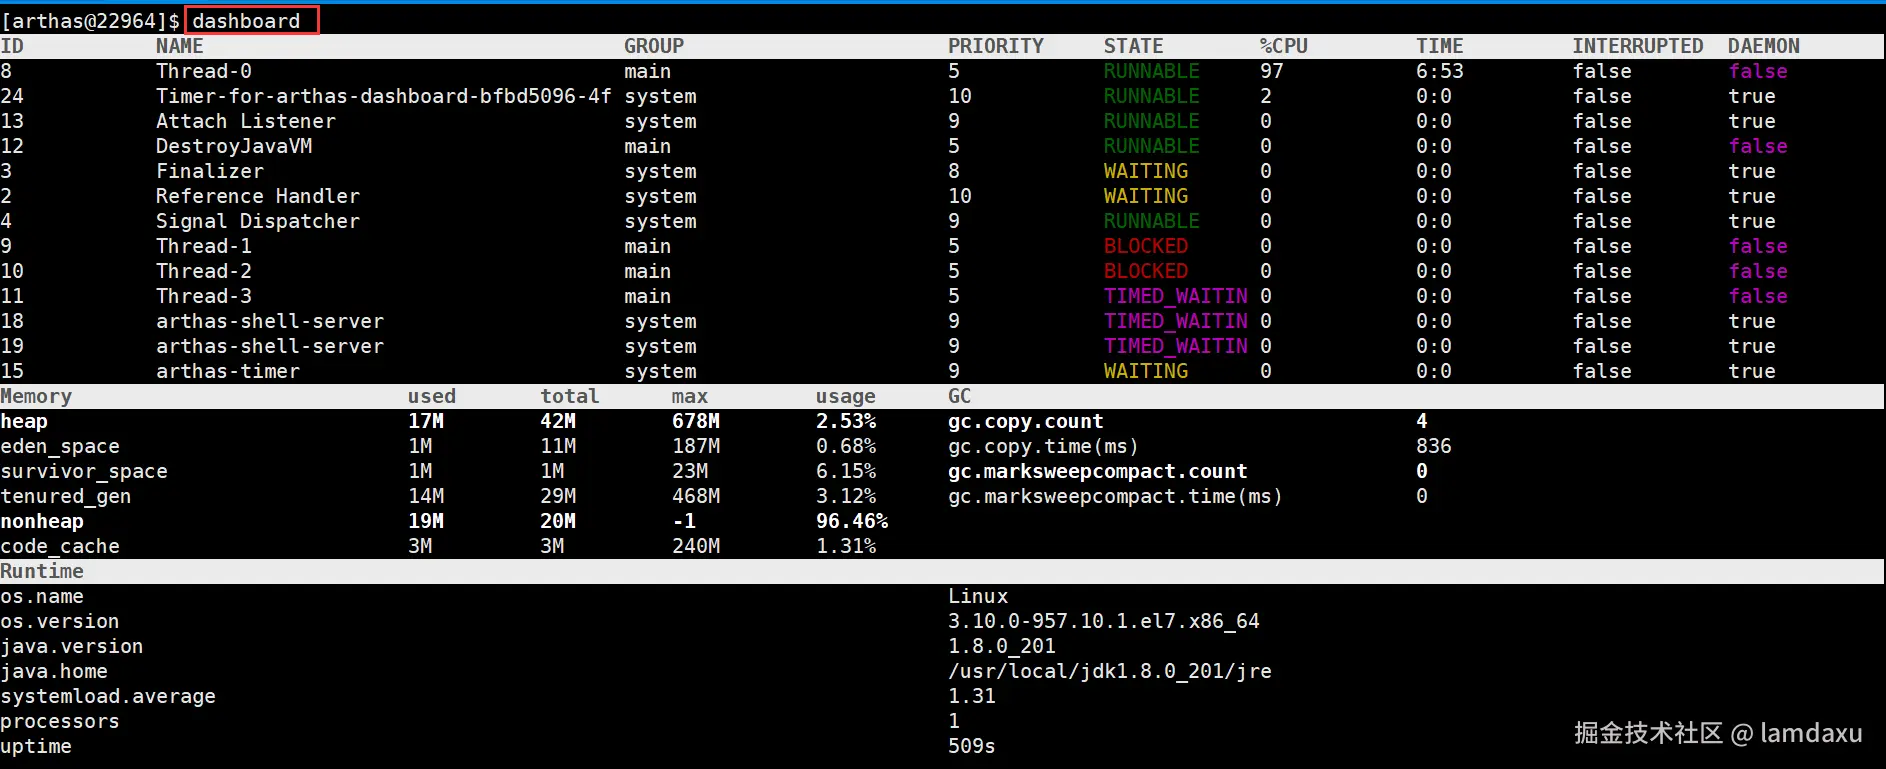Select the Attach Listener thread name
Image resolution: width=1886 pixels, height=769 pixels.
point(246,121)
